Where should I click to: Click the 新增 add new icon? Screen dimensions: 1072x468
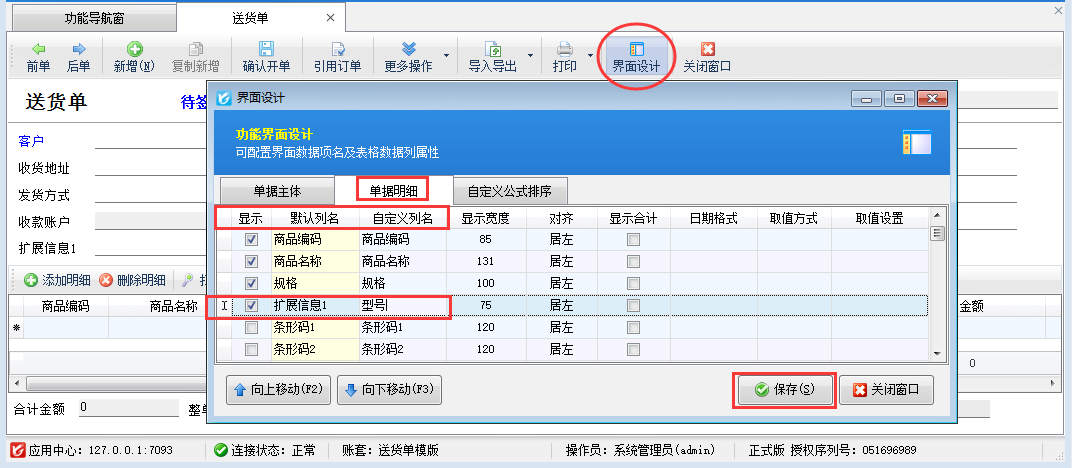pyautogui.click(x=133, y=49)
